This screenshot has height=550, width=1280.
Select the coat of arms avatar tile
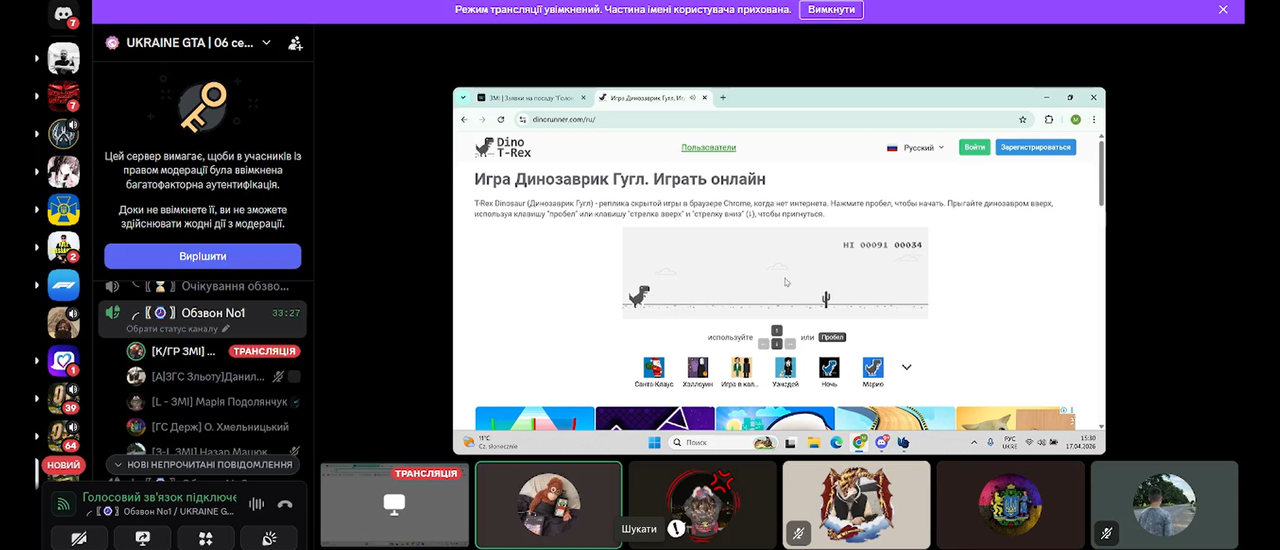[x=1011, y=504]
